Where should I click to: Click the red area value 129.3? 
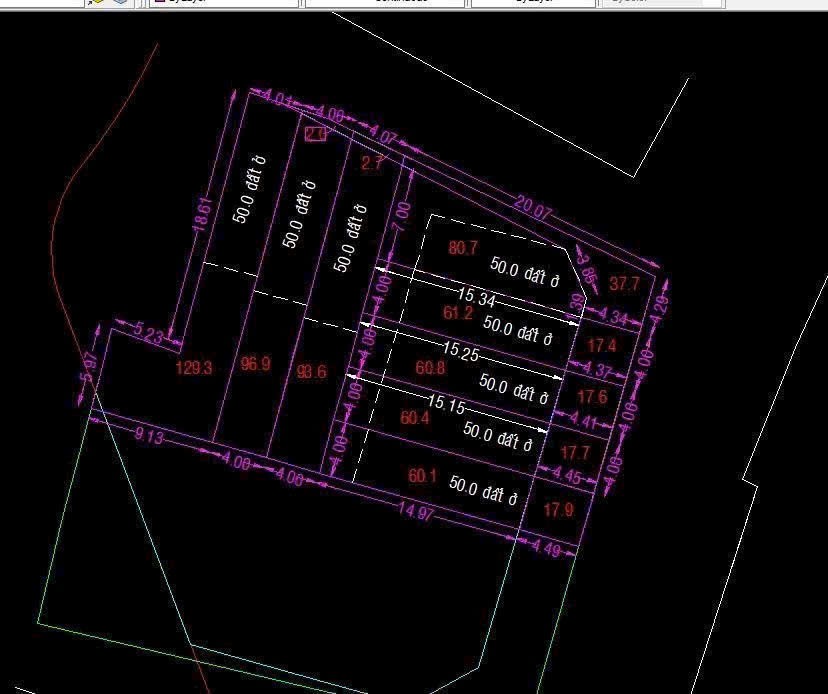pos(194,368)
